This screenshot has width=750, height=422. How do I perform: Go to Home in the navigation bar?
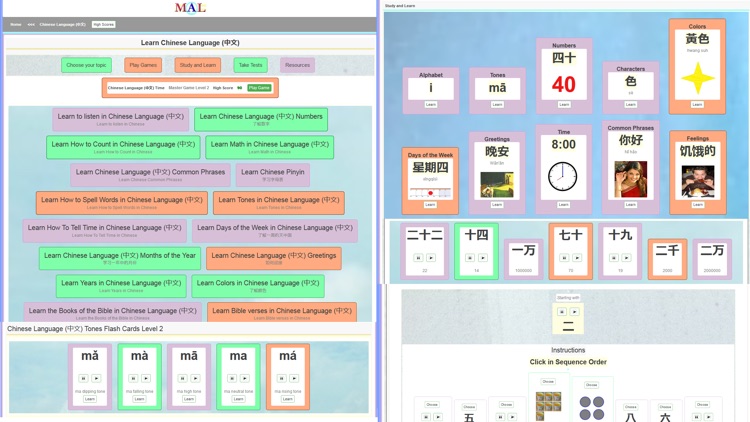(16, 24)
